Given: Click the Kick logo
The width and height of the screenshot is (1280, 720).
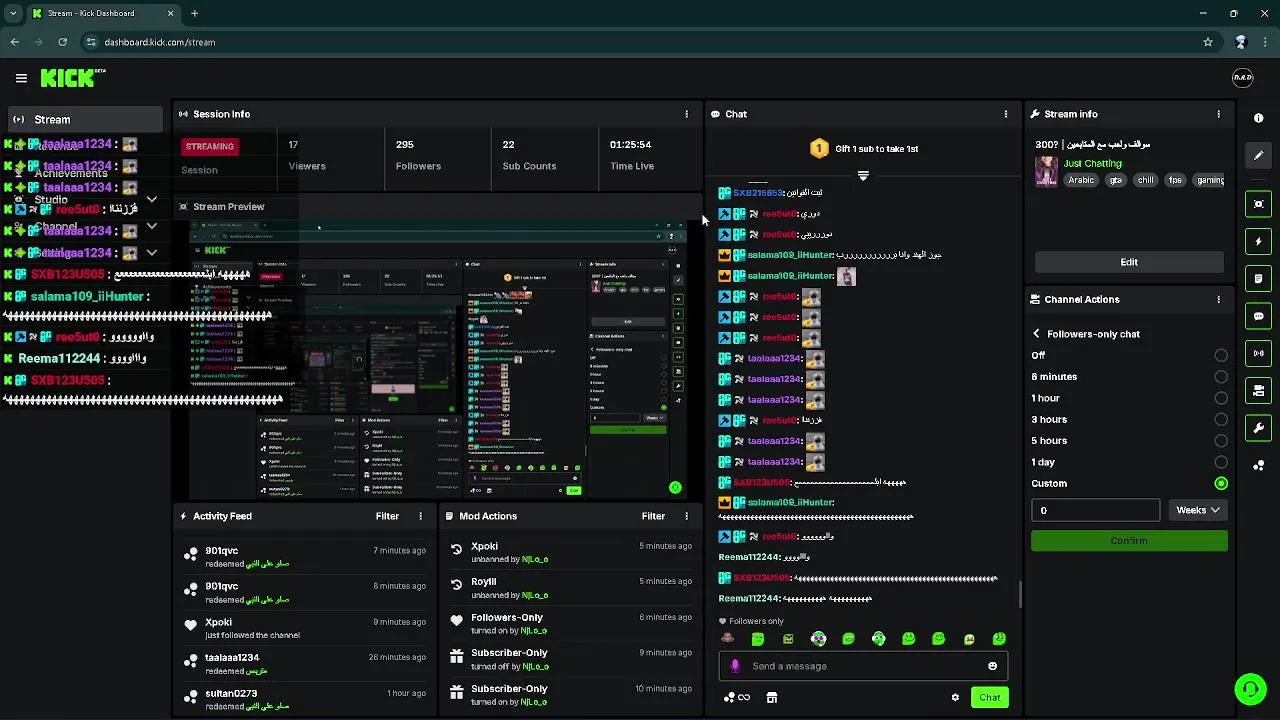Looking at the screenshot, I should click(73, 78).
